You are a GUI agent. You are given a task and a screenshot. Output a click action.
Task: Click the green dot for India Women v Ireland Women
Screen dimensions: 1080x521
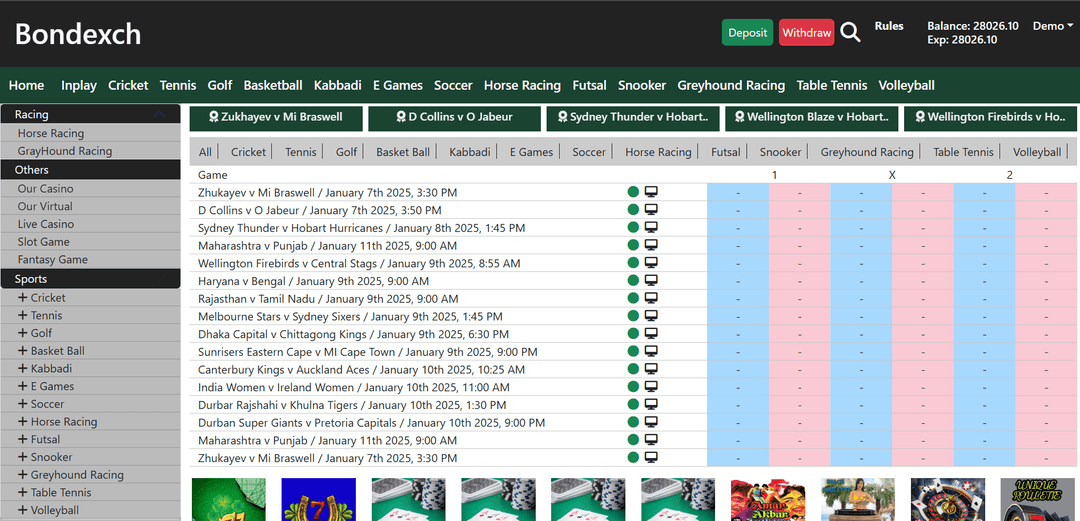pyautogui.click(x=634, y=387)
